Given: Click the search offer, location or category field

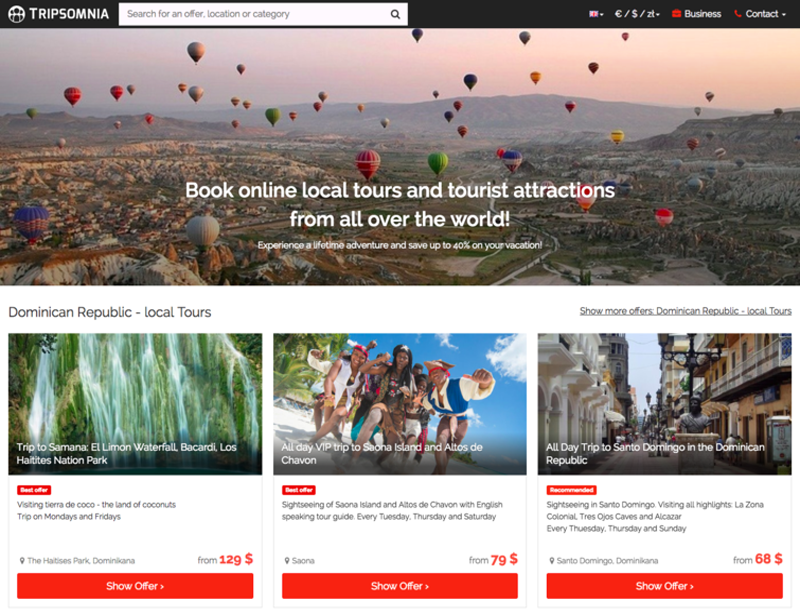Looking at the screenshot, I should click(255, 14).
